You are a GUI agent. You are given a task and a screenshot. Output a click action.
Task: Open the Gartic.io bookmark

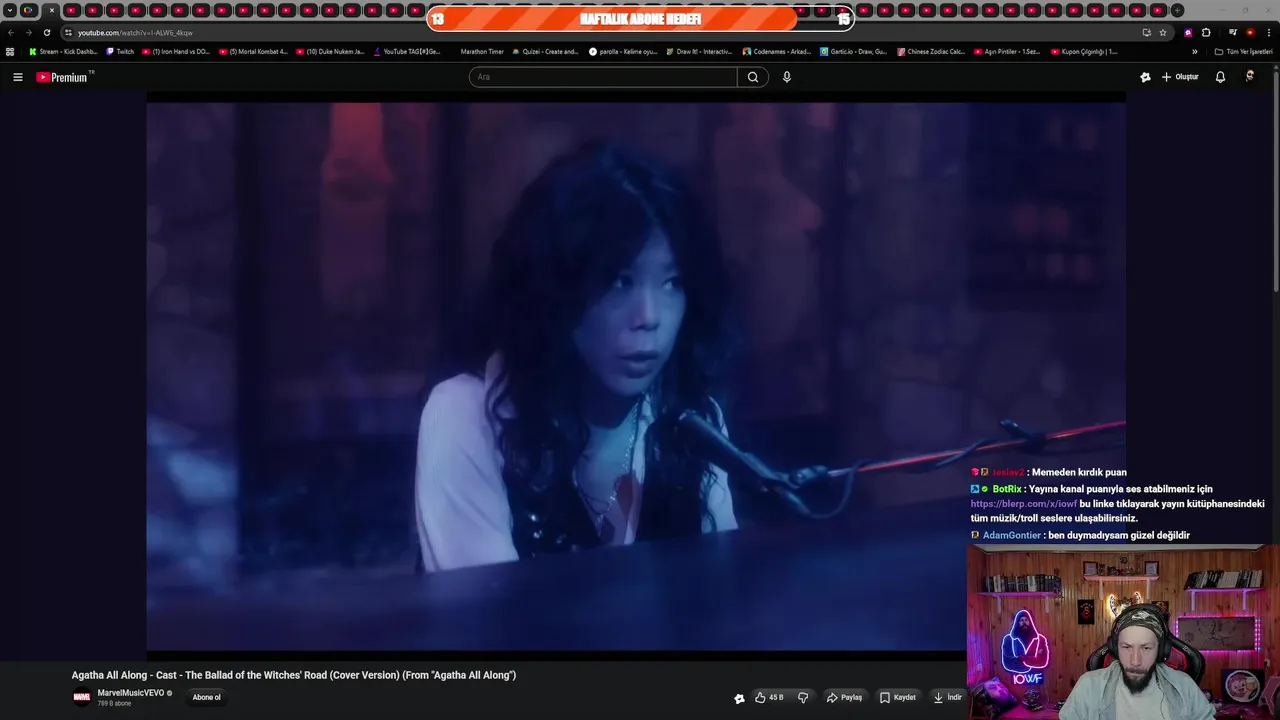coord(853,51)
